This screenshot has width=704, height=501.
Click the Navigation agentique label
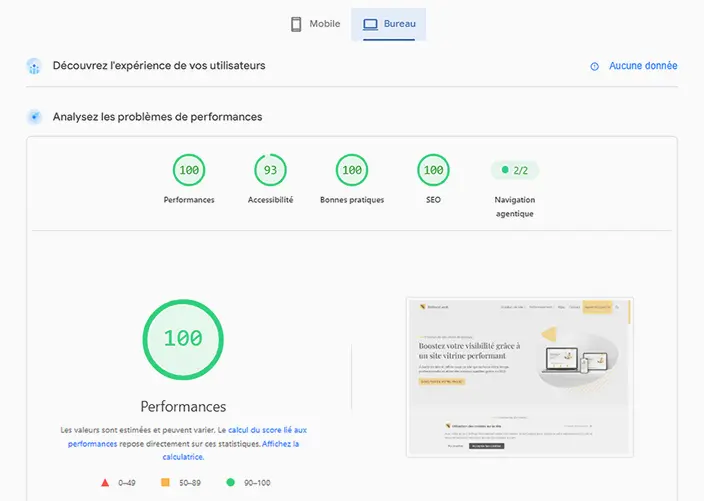(x=515, y=207)
